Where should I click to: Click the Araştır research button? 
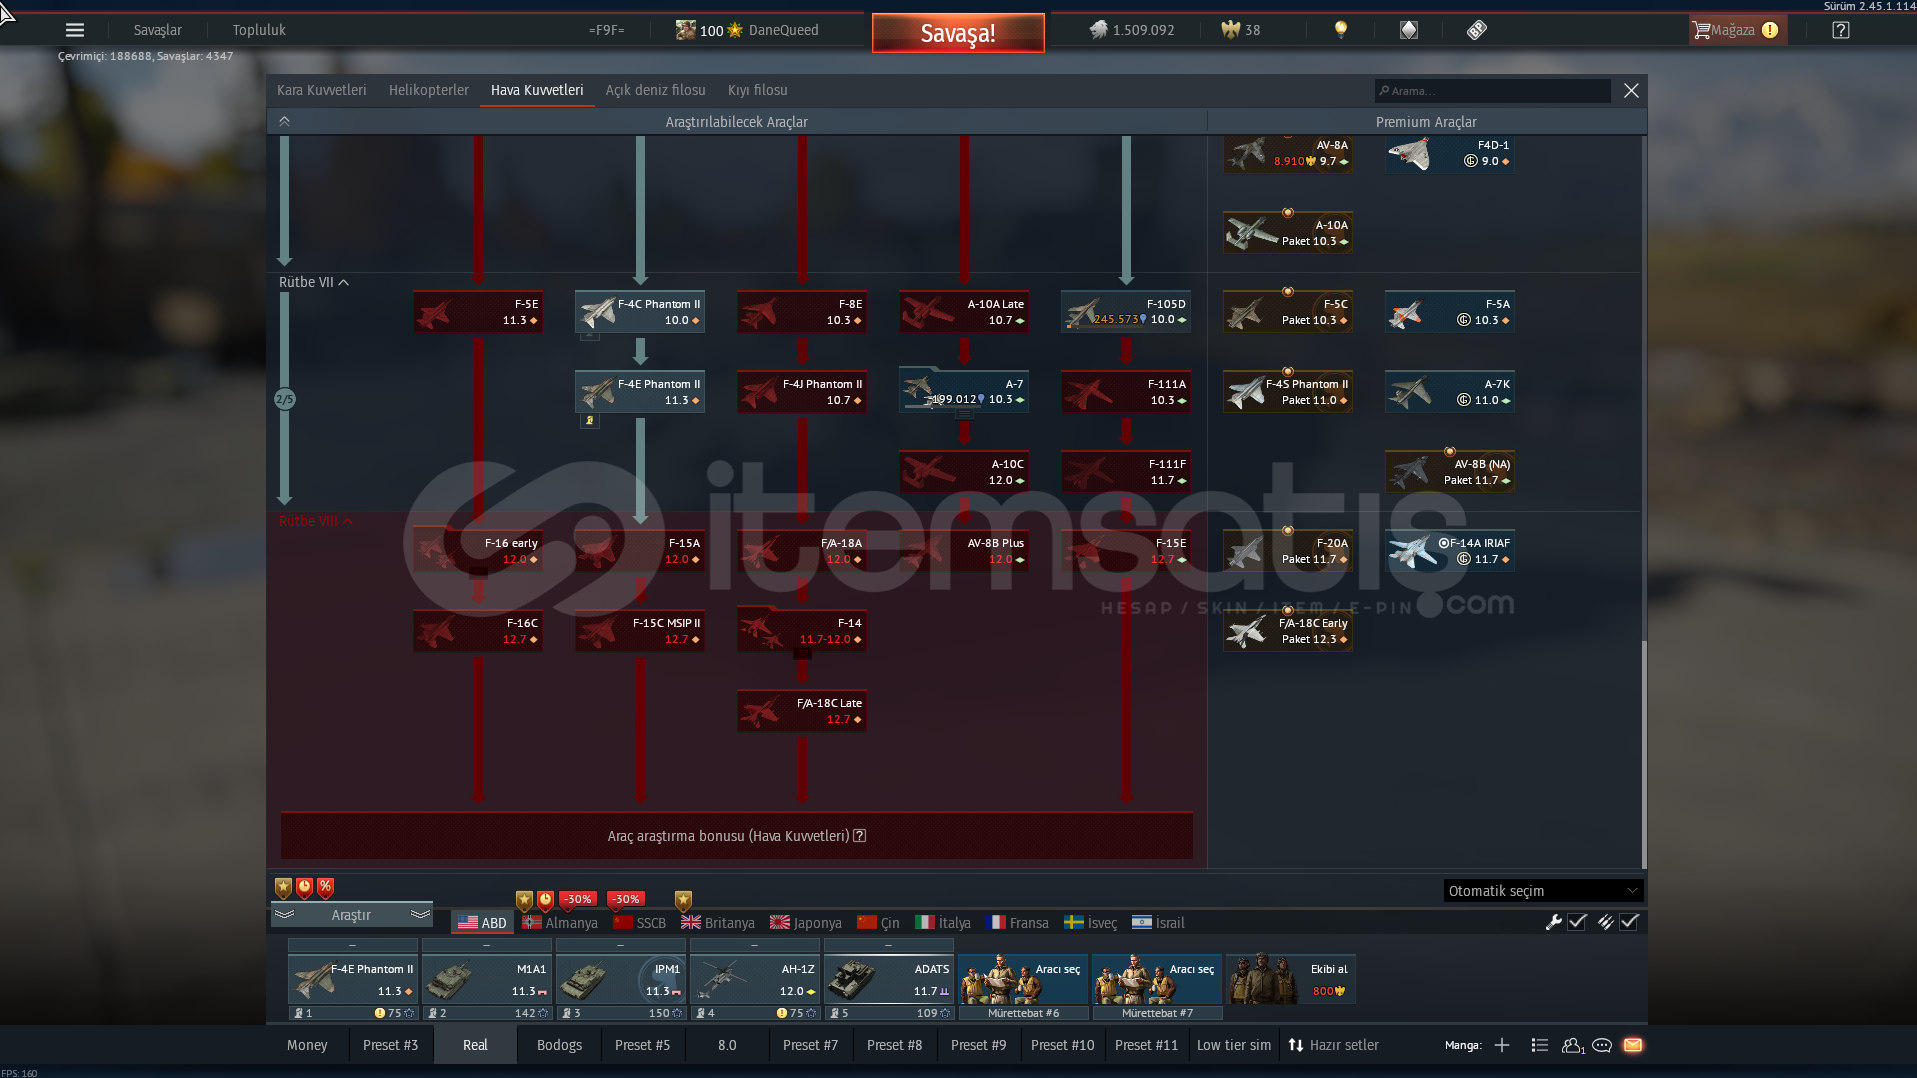click(x=351, y=914)
